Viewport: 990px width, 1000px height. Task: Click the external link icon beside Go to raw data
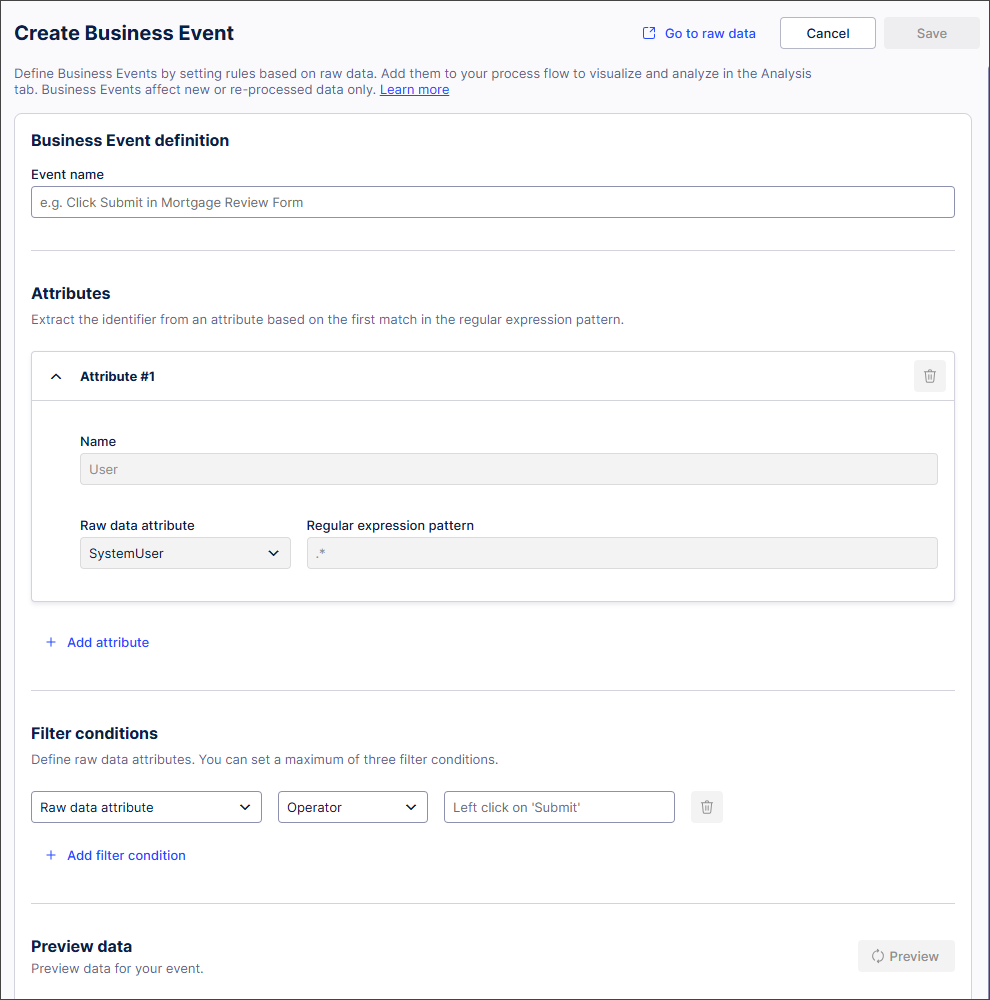tap(649, 33)
